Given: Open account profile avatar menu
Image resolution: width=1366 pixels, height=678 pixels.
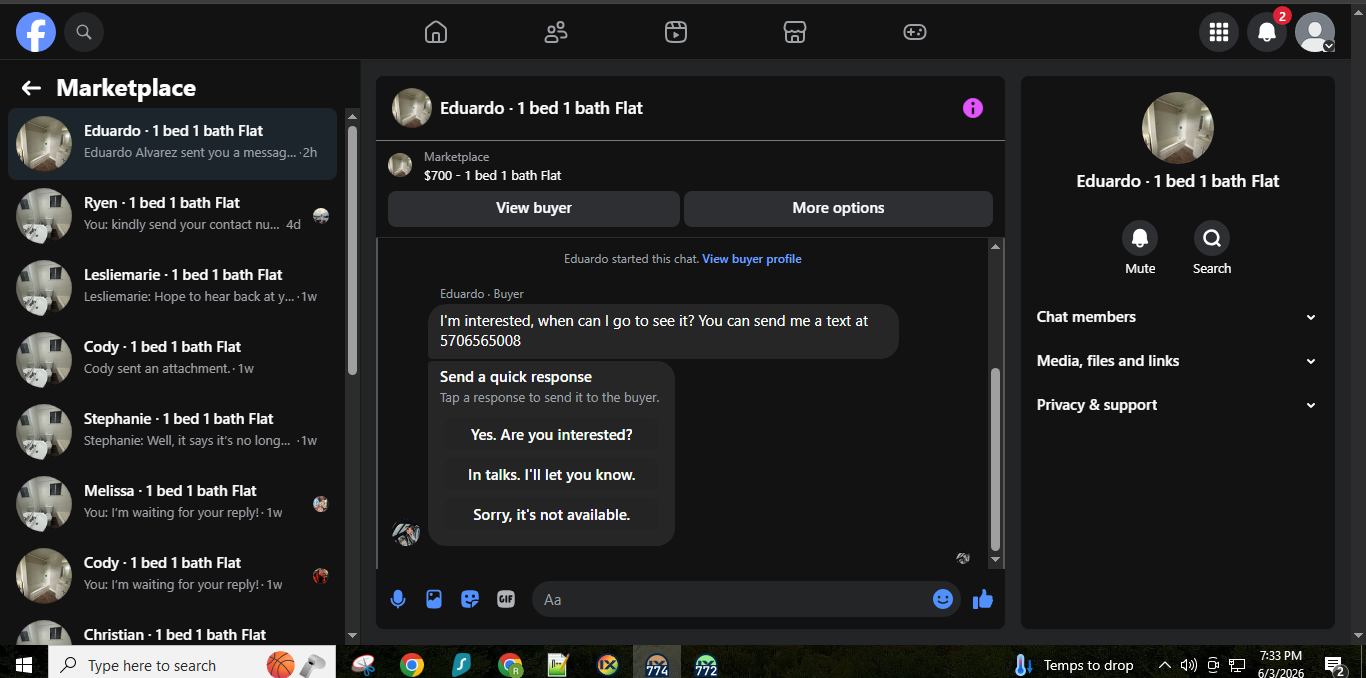Looking at the screenshot, I should pos(1315,32).
